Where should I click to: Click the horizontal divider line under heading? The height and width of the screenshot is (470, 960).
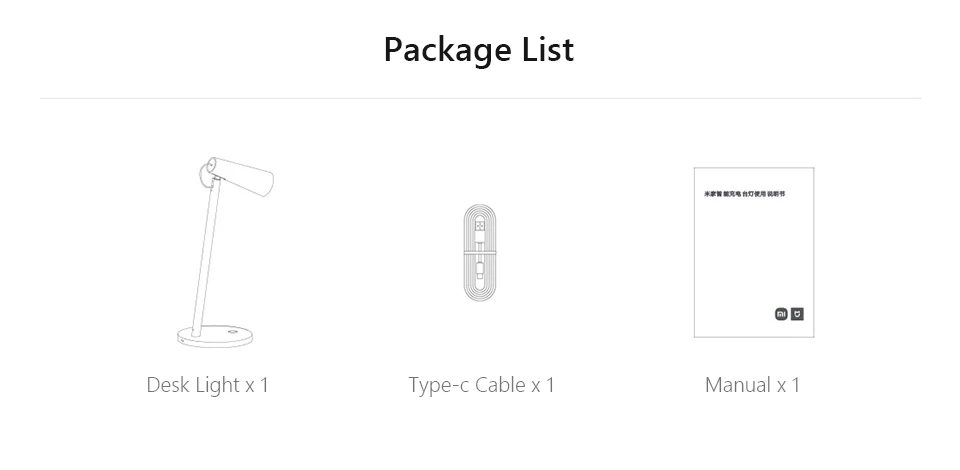(x=480, y=98)
